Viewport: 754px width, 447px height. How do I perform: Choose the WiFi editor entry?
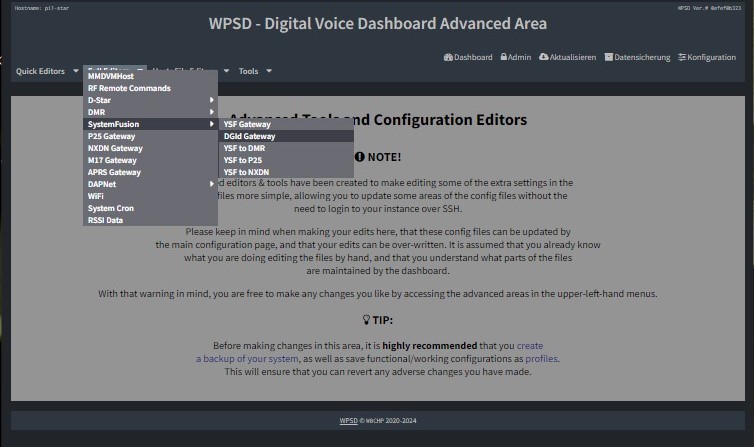(x=97, y=196)
